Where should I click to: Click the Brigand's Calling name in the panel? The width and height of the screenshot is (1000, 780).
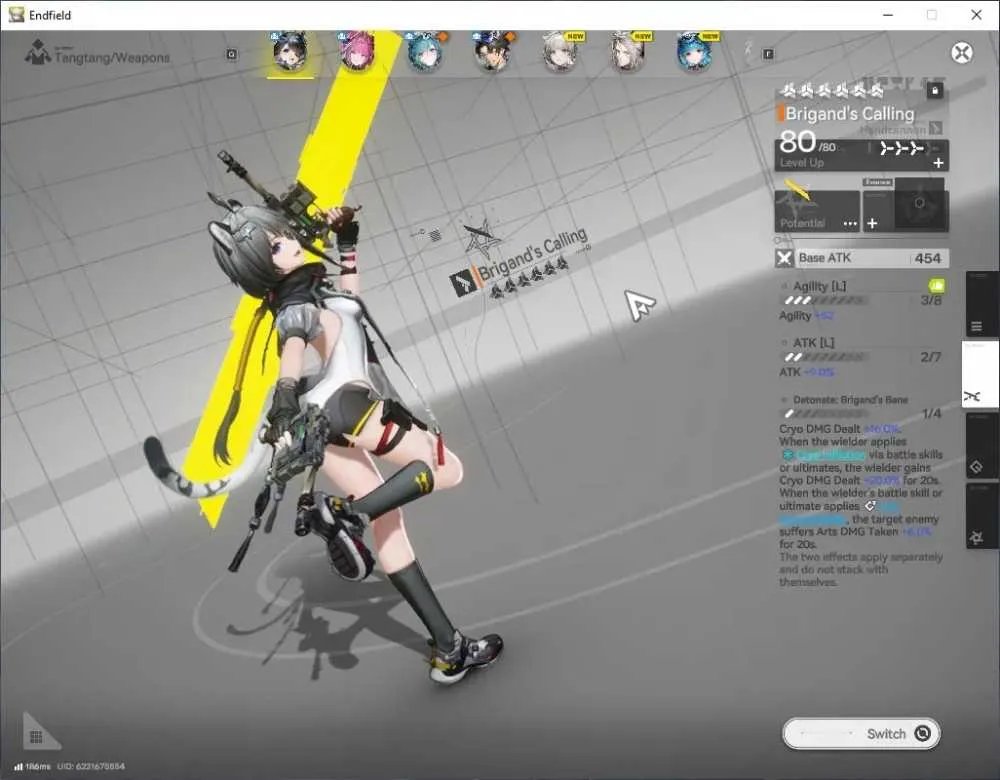pos(850,114)
